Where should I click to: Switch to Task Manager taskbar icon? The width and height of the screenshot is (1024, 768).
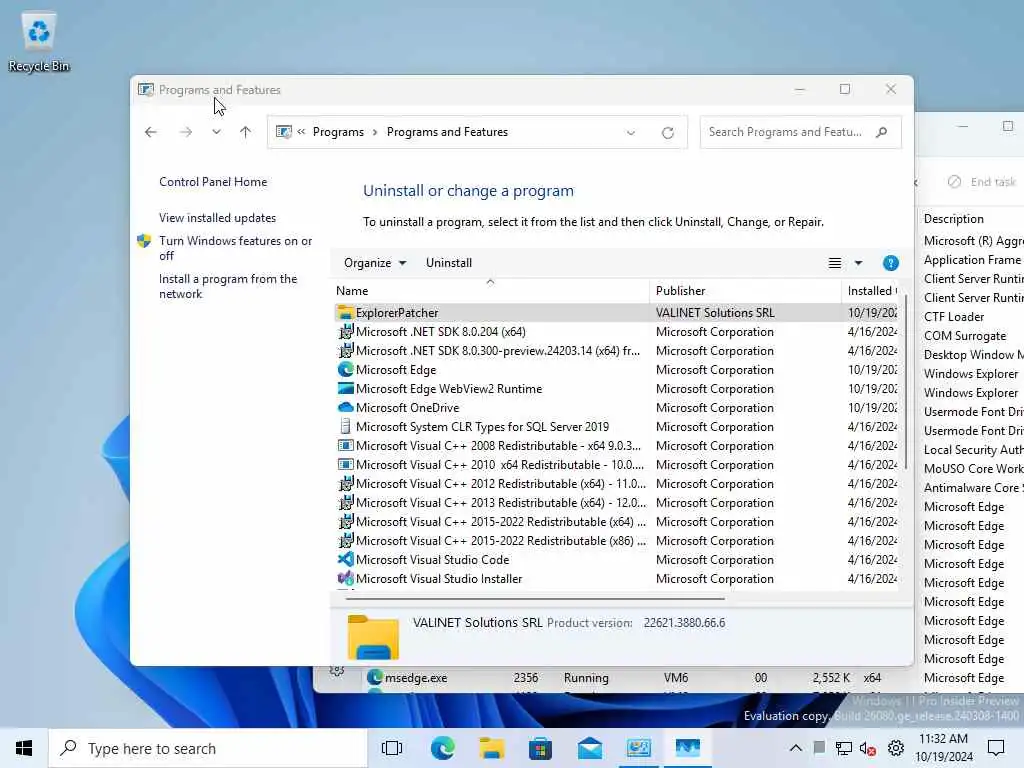click(x=688, y=748)
